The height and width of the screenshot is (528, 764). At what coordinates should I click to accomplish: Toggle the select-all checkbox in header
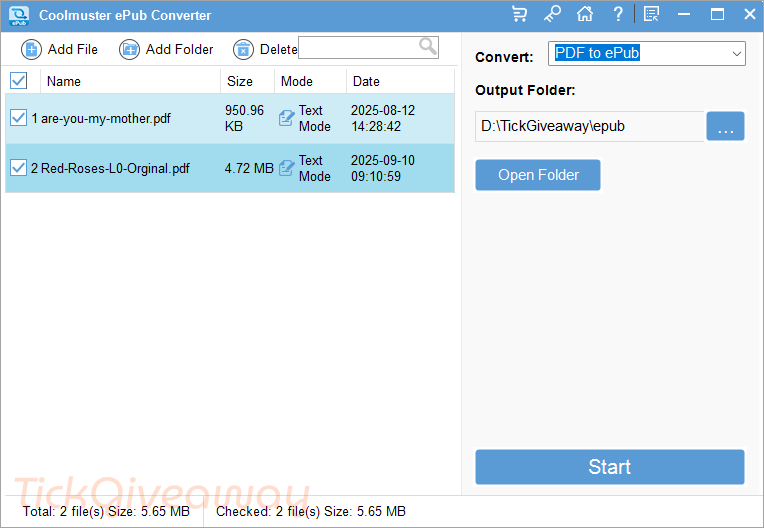19,81
